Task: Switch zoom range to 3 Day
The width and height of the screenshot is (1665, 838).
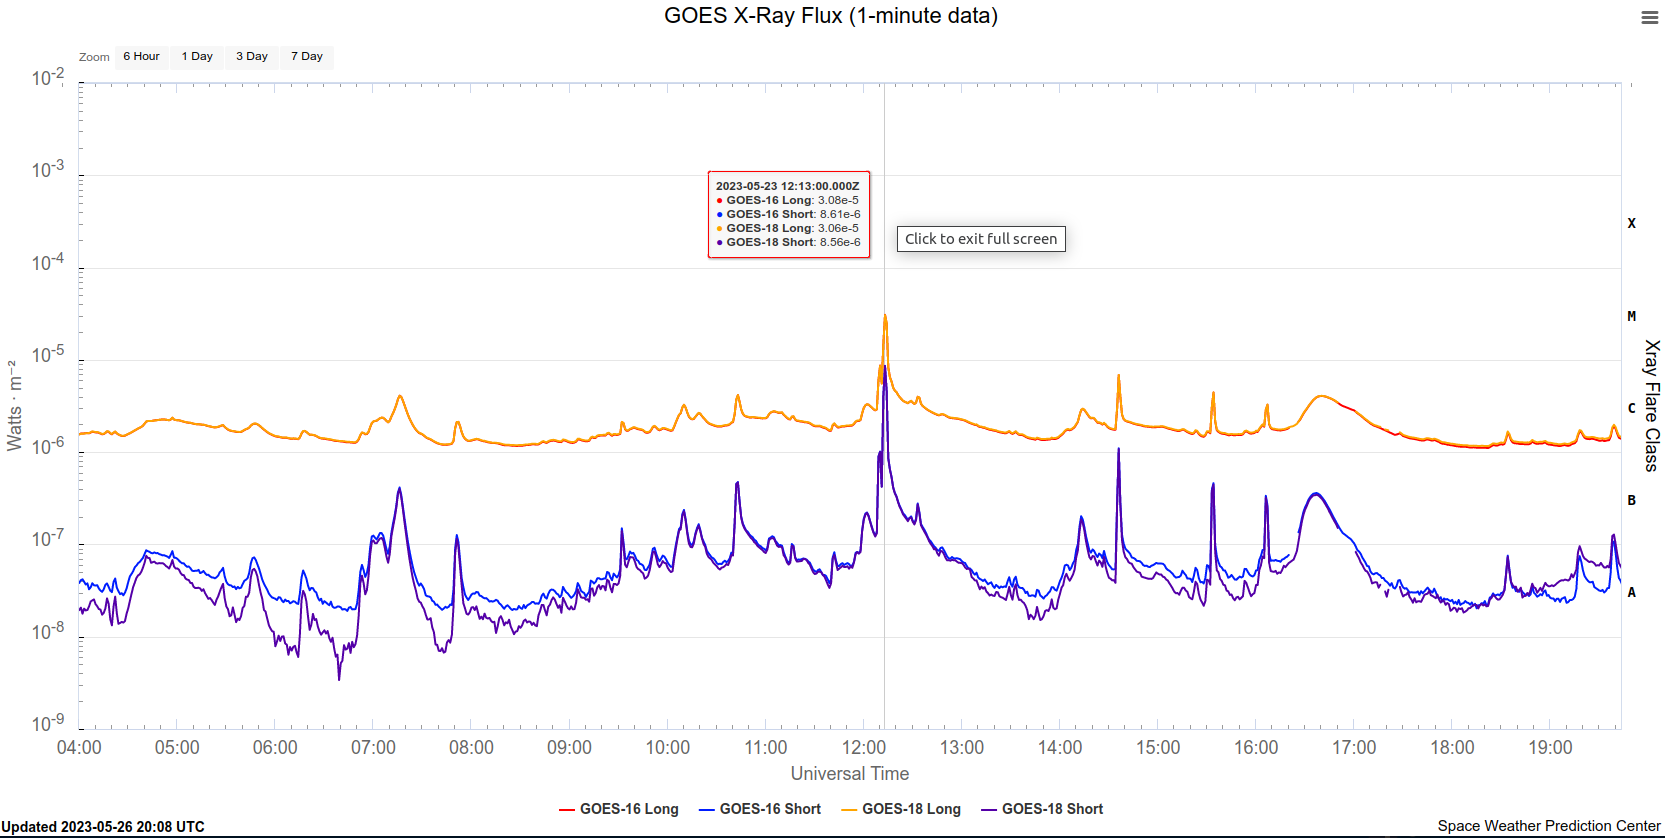Action: click(x=252, y=57)
